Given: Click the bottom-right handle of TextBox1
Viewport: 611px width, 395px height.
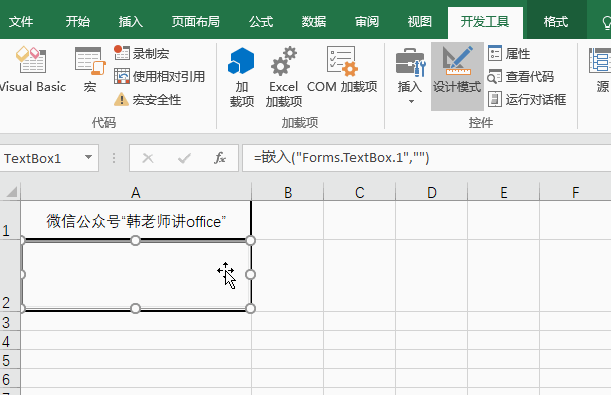Looking at the screenshot, I should [251, 309].
